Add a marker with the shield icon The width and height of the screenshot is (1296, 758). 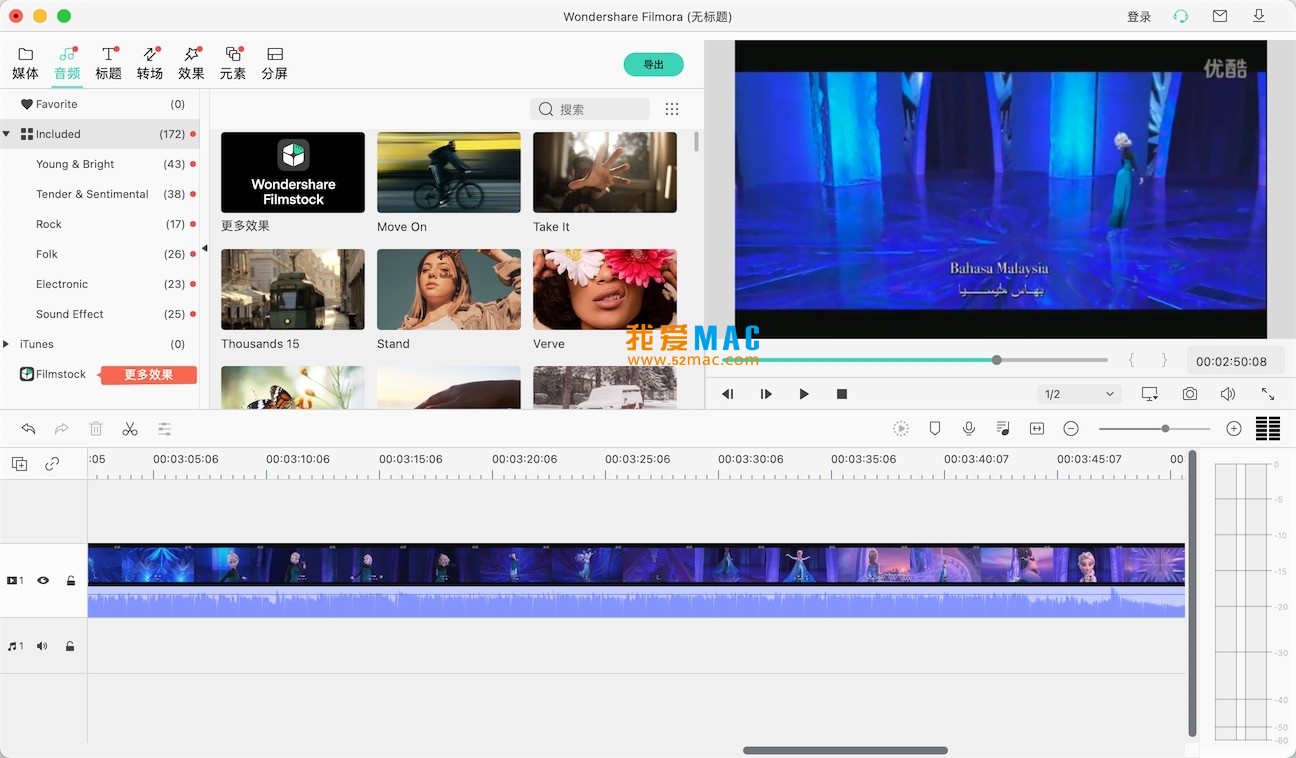tap(935, 428)
